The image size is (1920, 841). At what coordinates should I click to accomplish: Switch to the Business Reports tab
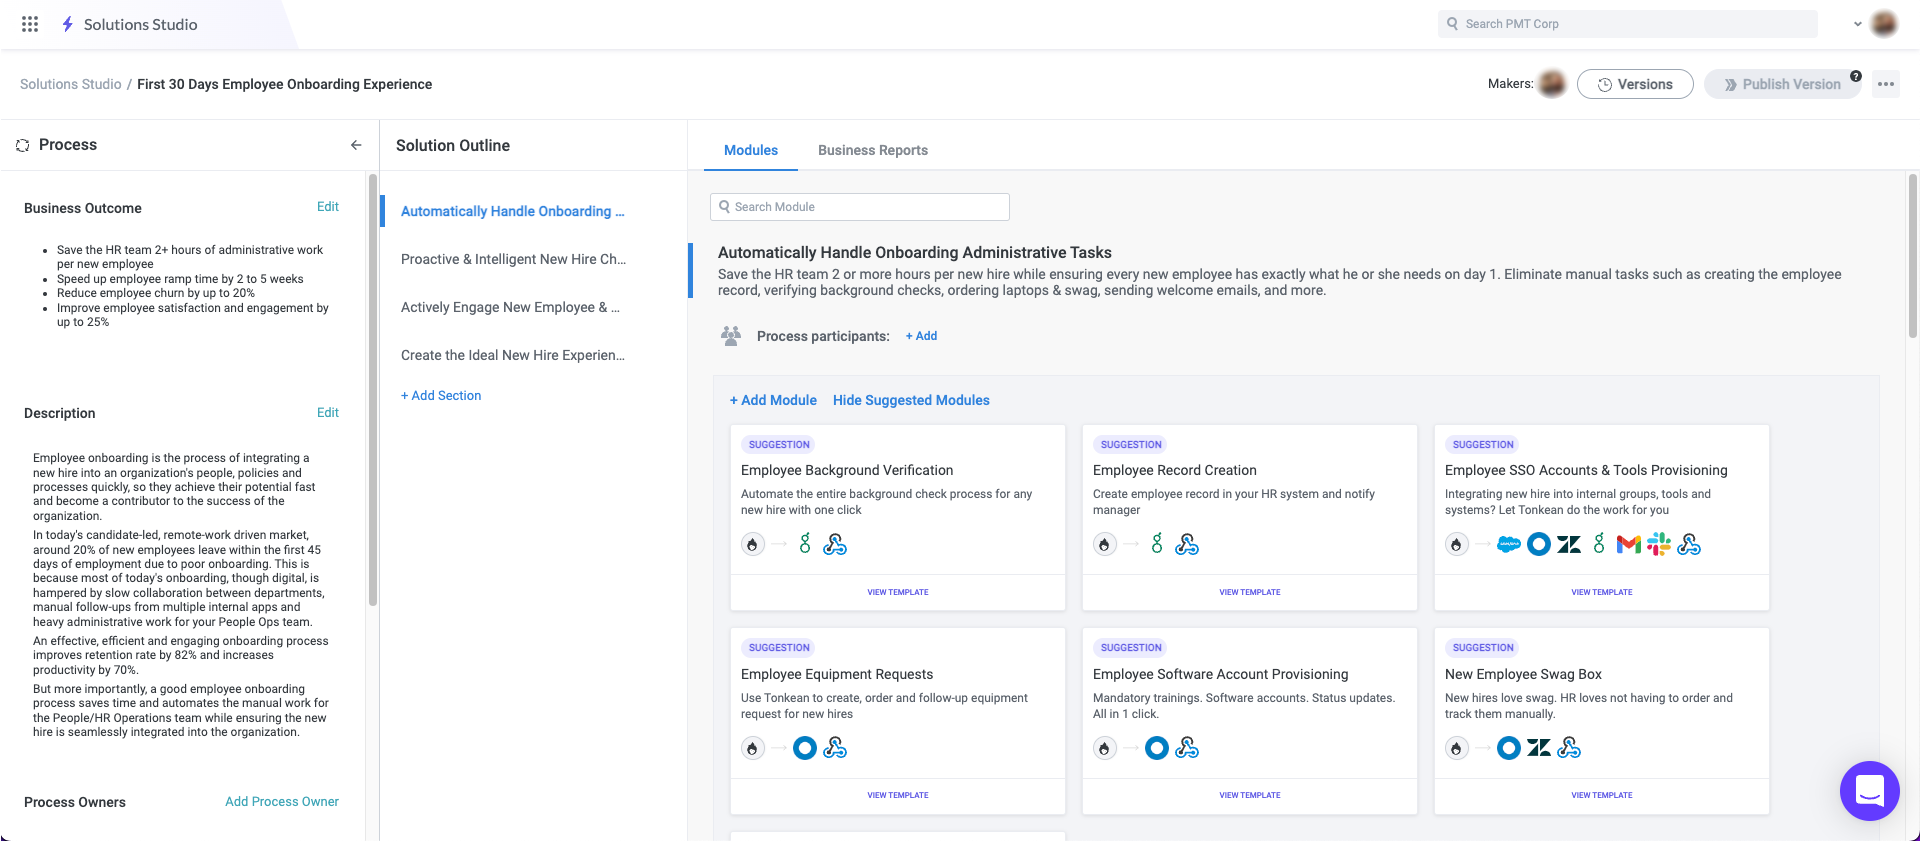click(872, 150)
